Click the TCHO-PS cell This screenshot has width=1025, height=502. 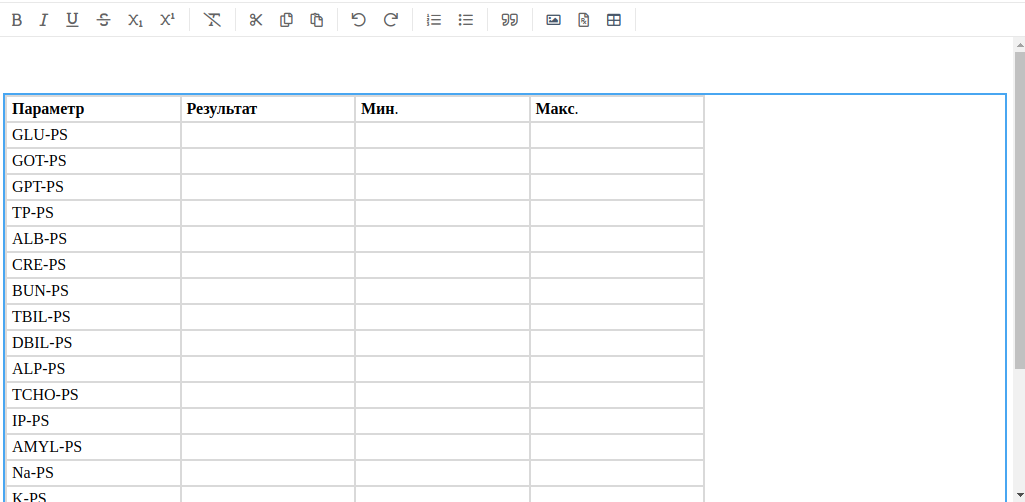pyautogui.click(x=93, y=395)
